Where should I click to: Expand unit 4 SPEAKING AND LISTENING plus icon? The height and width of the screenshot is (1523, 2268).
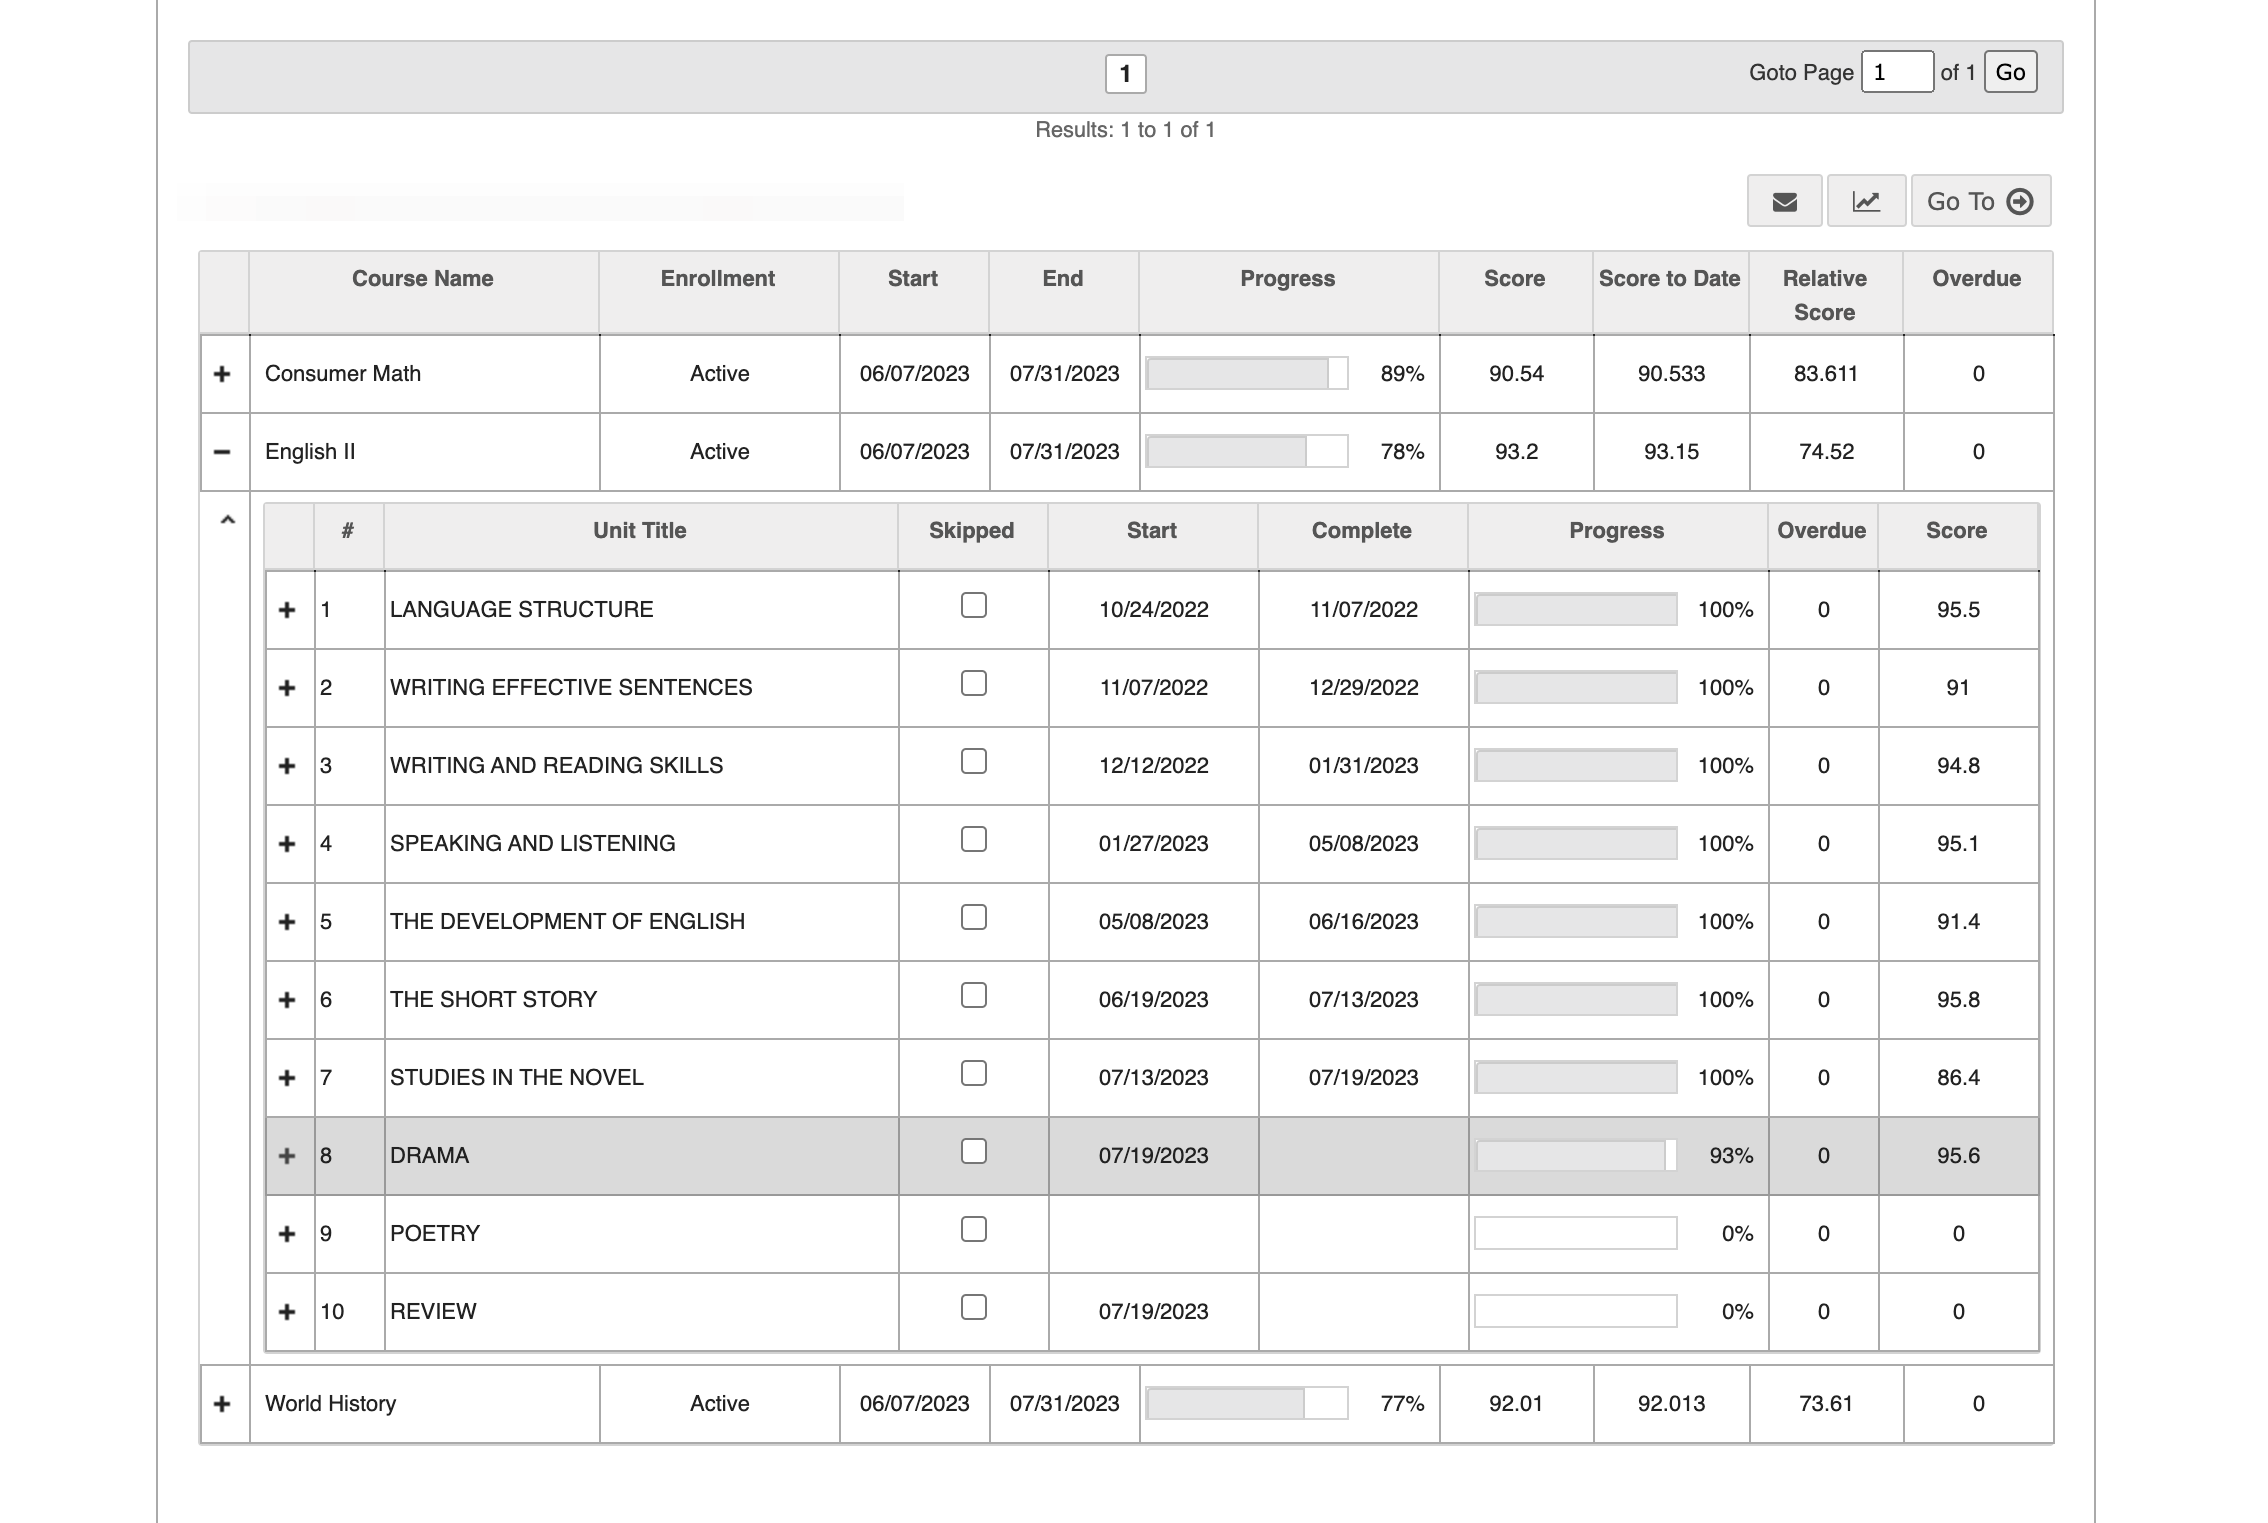coord(287,844)
